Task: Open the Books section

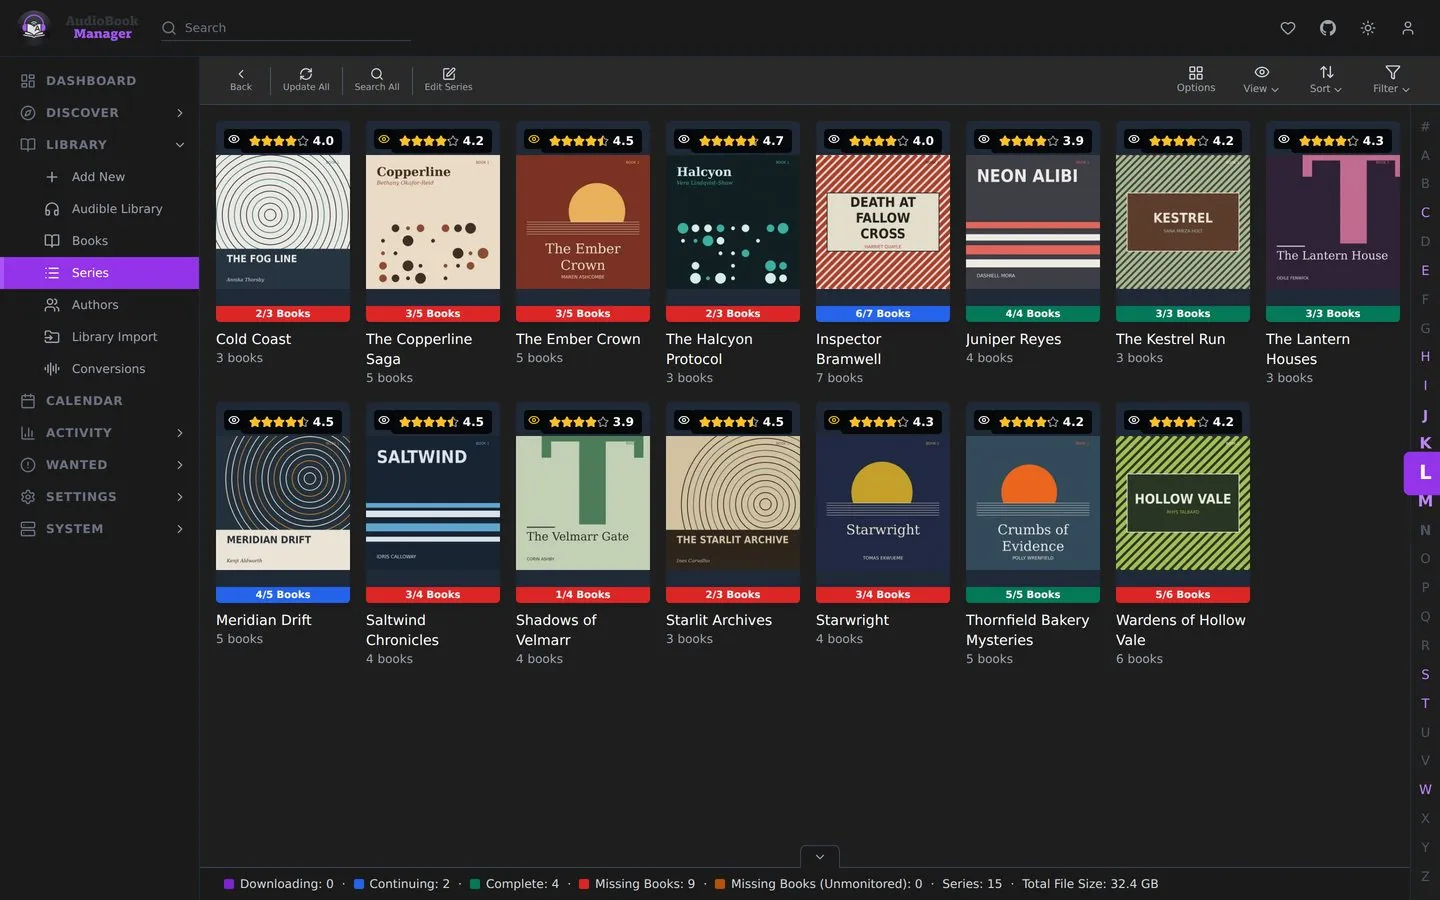Action: [90, 241]
